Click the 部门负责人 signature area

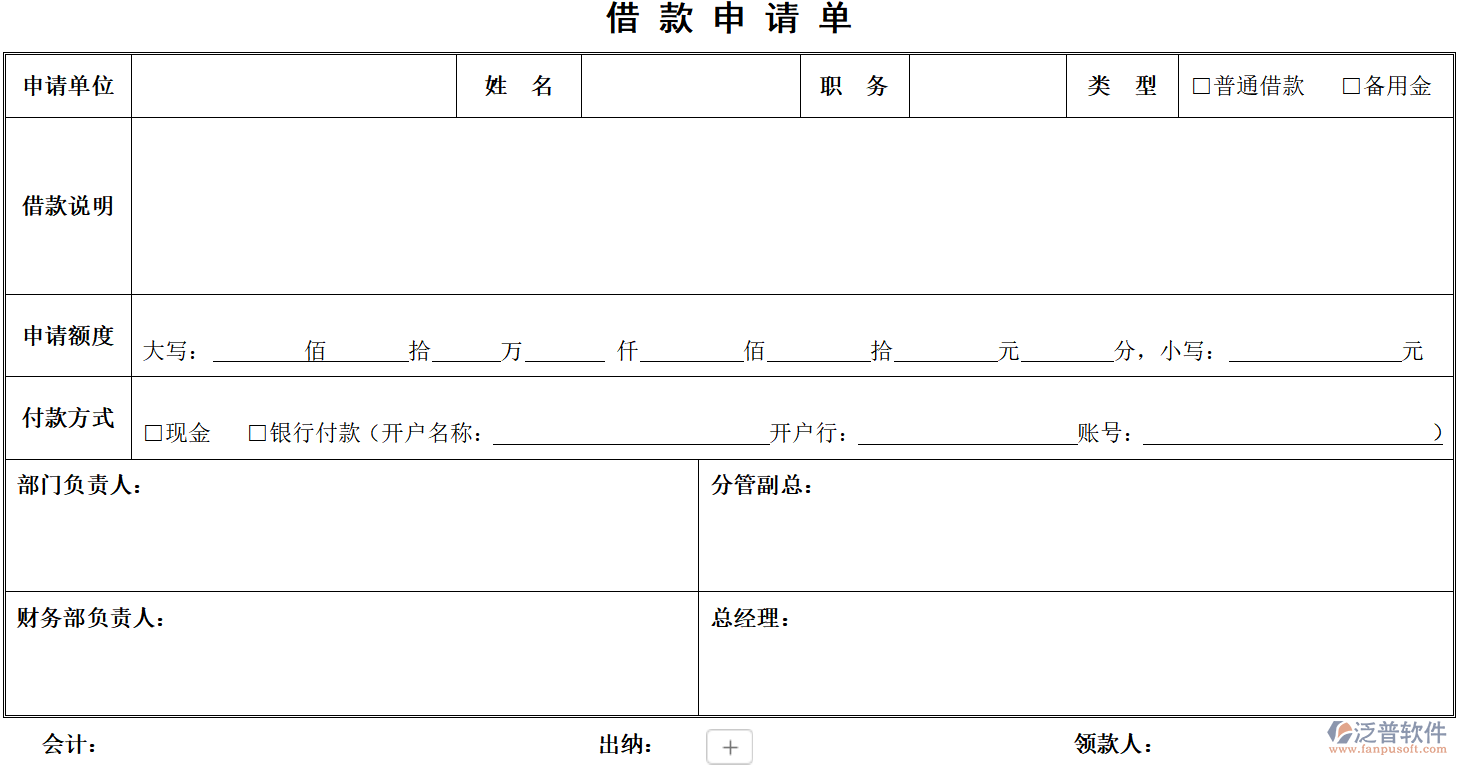click(350, 525)
